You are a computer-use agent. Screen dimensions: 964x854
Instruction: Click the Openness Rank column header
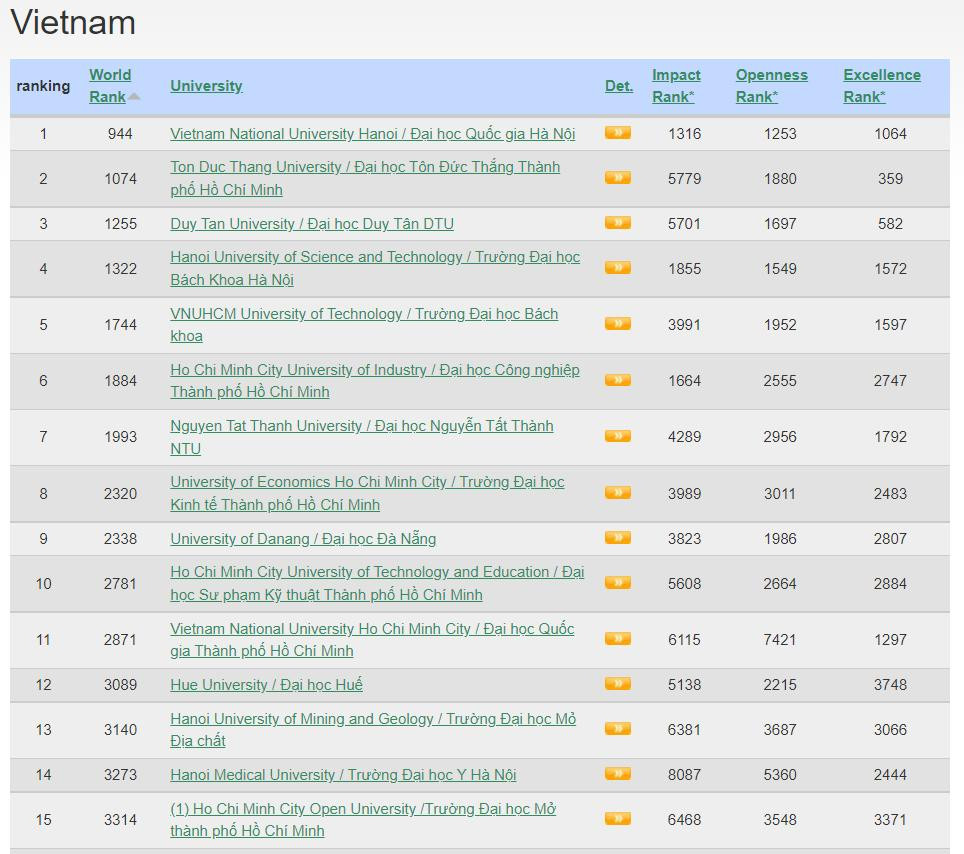click(x=771, y=86)
